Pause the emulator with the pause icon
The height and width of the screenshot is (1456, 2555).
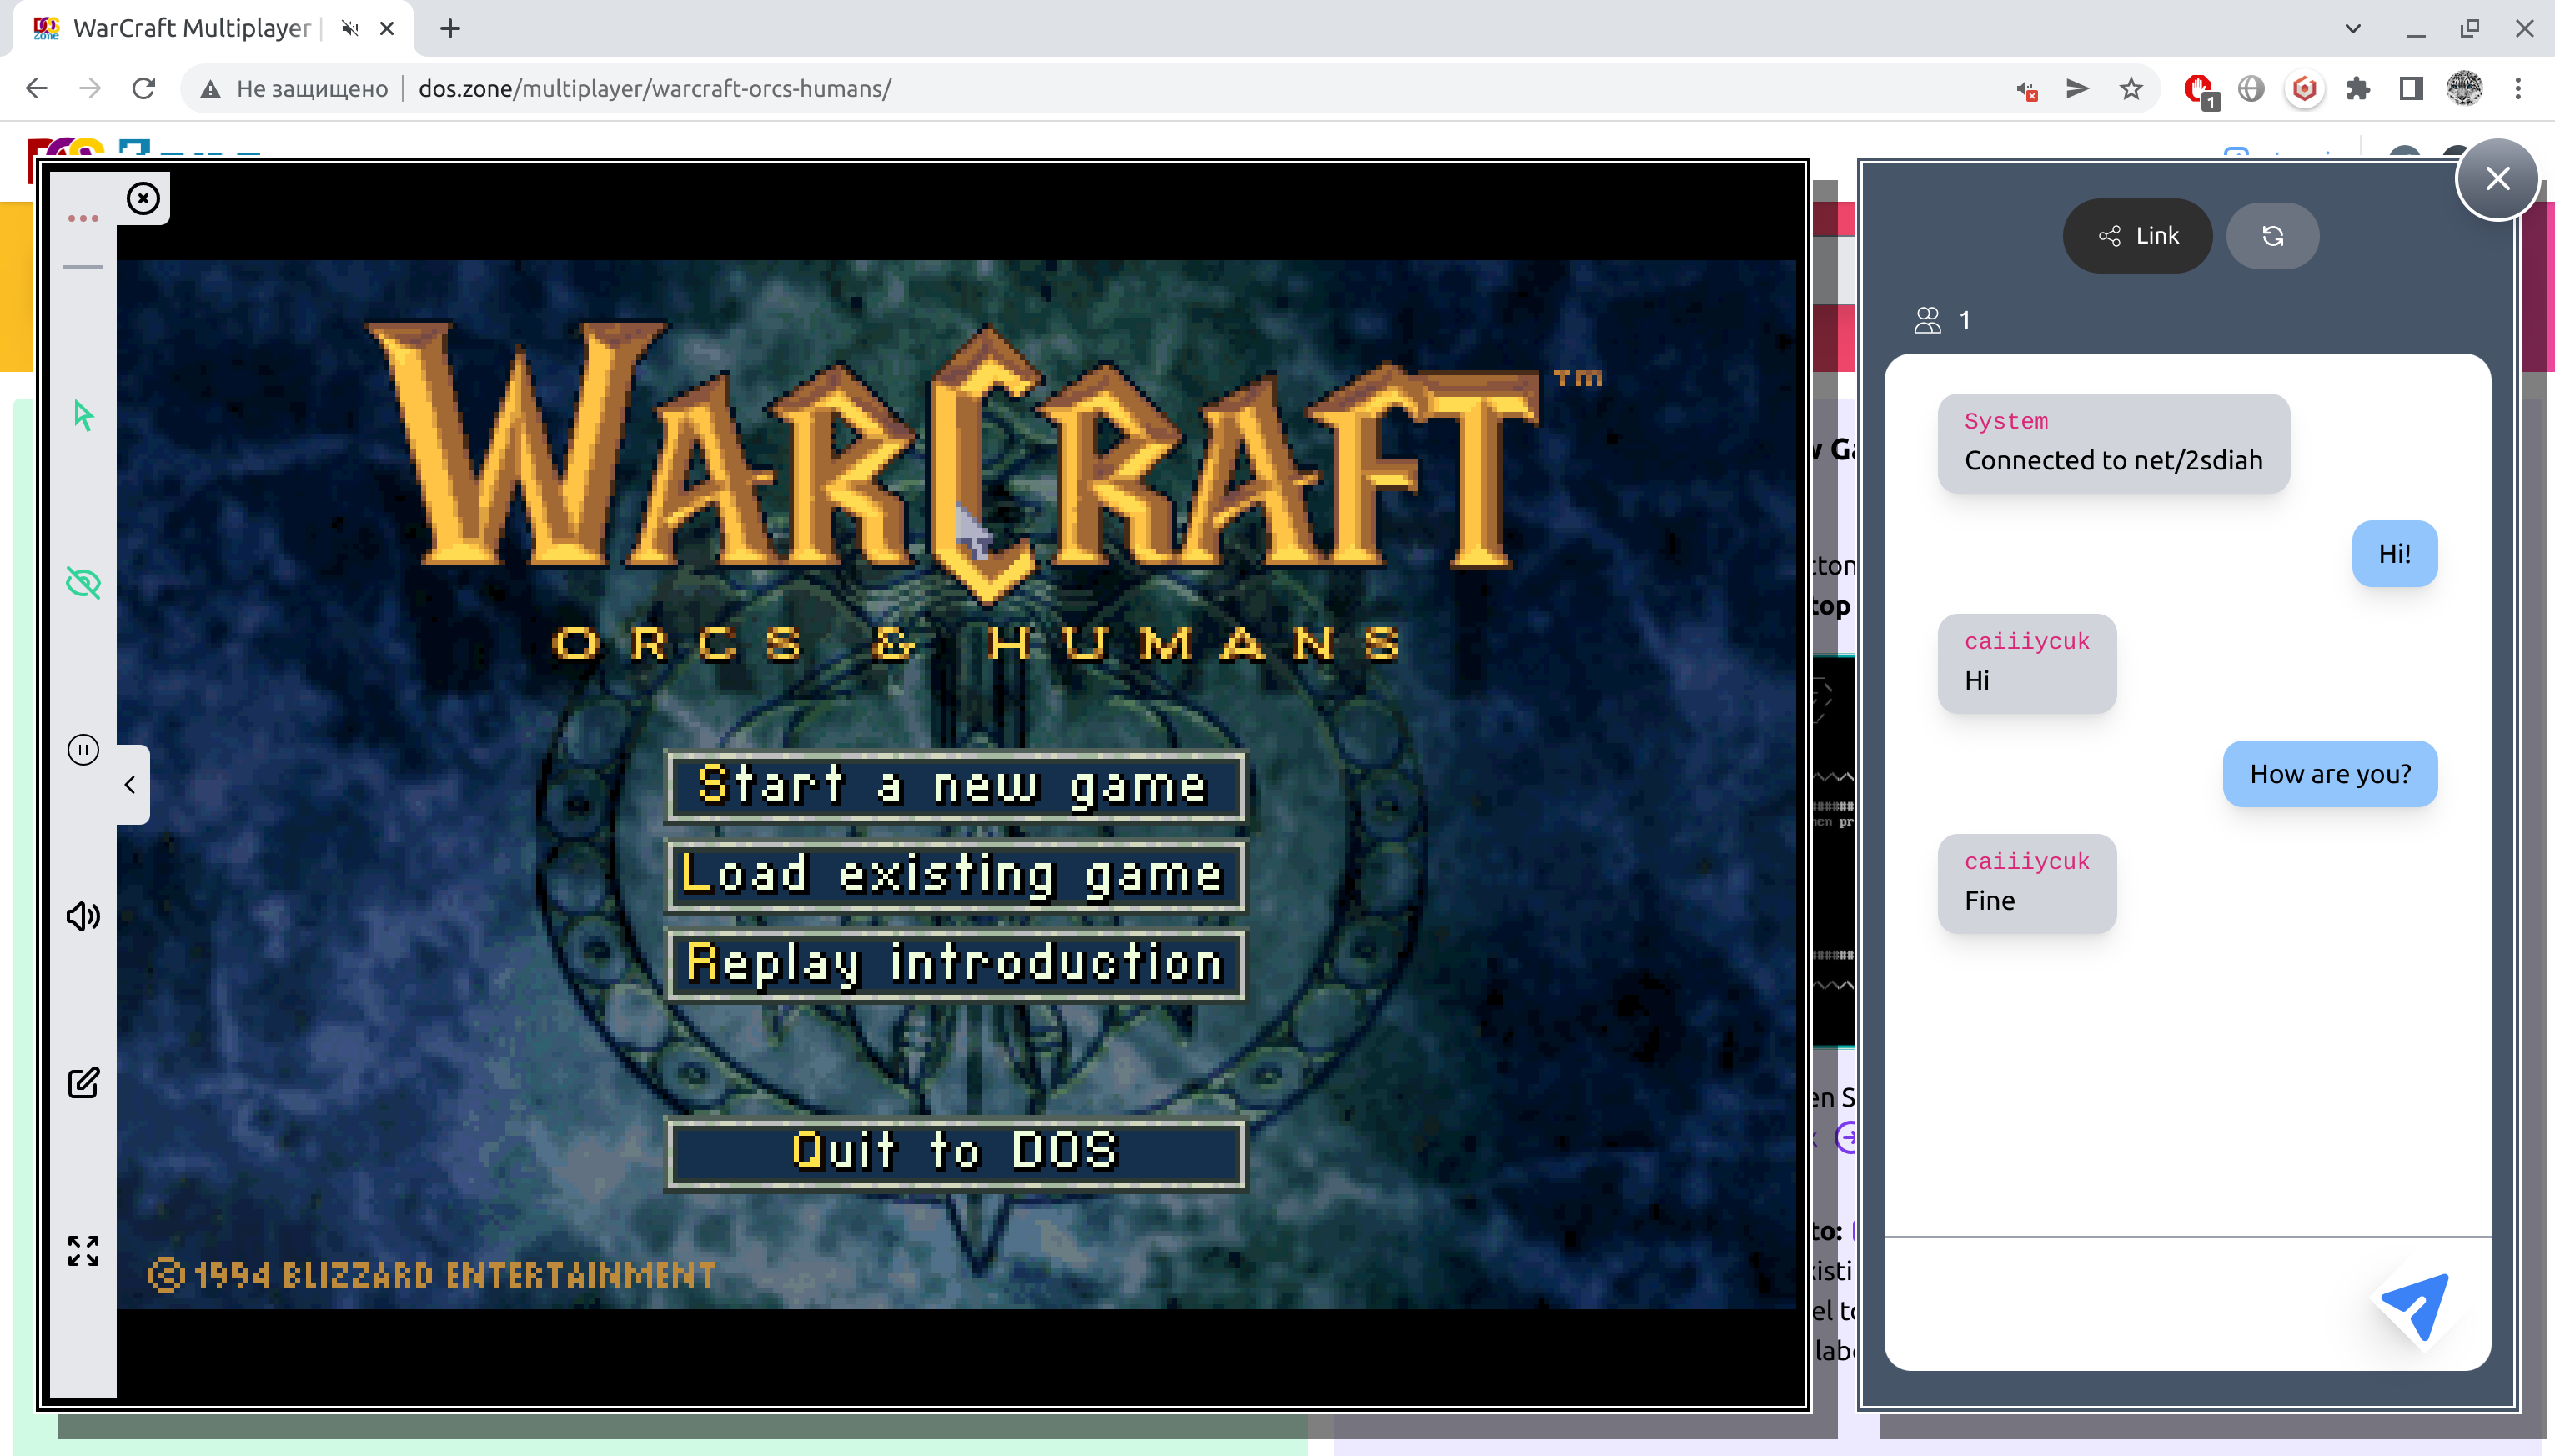(x=83, y=749)
